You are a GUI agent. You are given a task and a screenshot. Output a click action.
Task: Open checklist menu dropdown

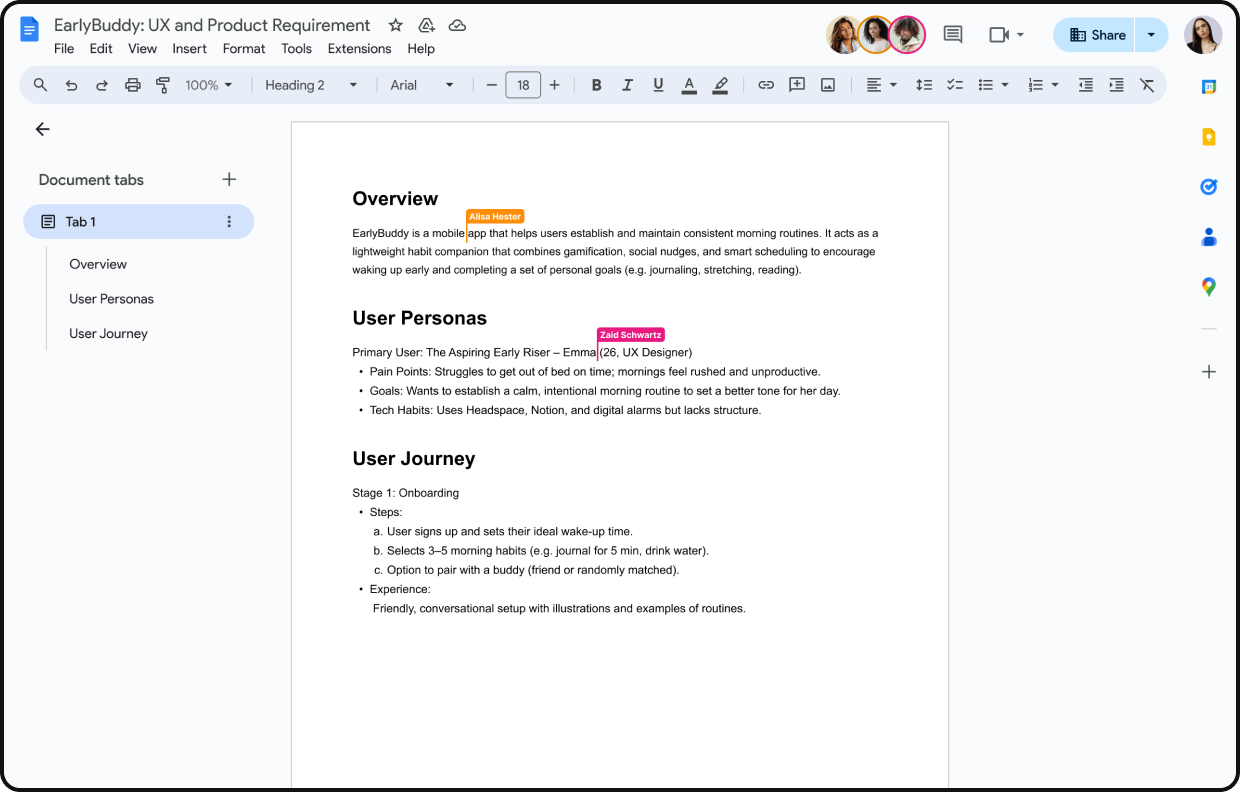(x=955, y=85)
